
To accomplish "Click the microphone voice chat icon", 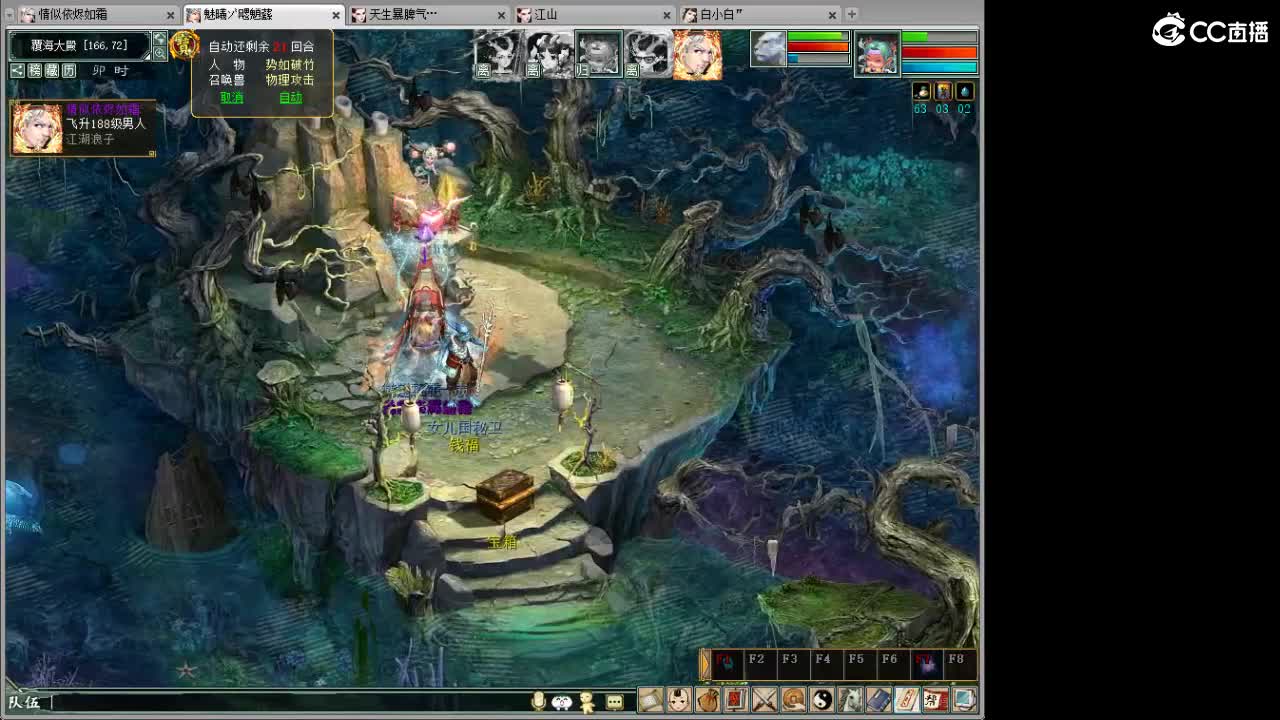I will 539,701.
